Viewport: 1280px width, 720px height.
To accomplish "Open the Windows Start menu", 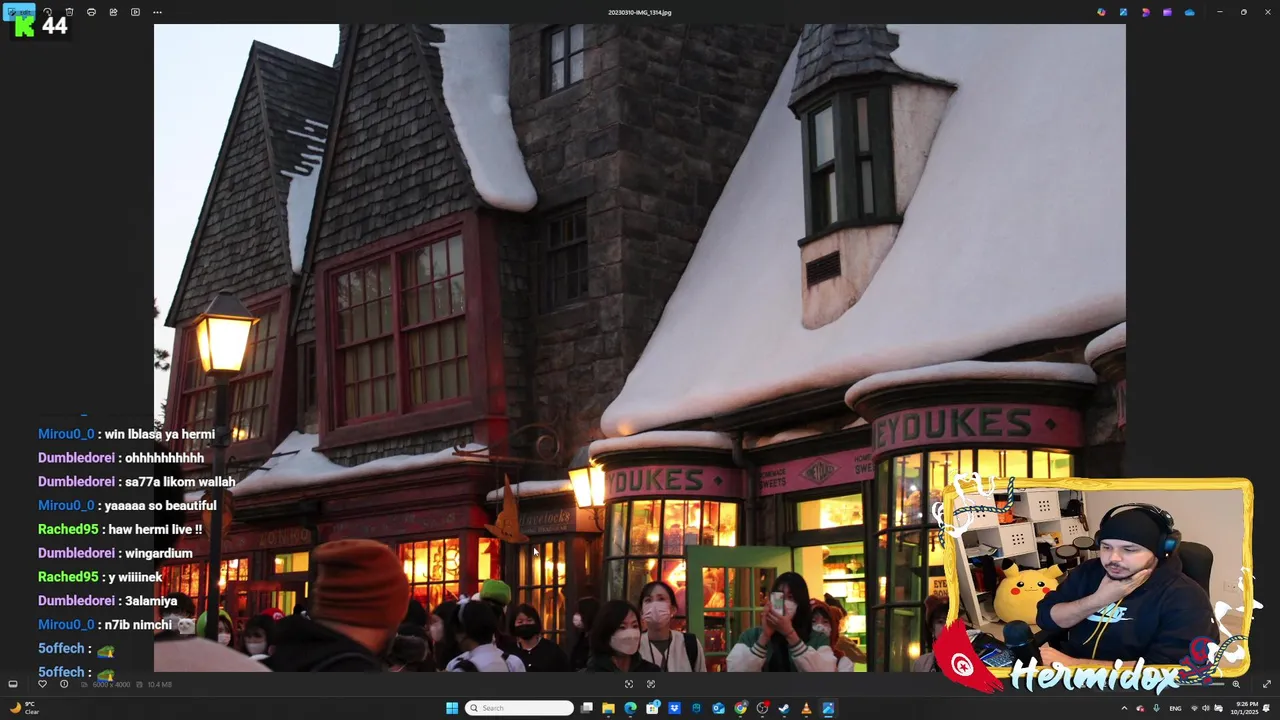I will (x=452, y=708).
